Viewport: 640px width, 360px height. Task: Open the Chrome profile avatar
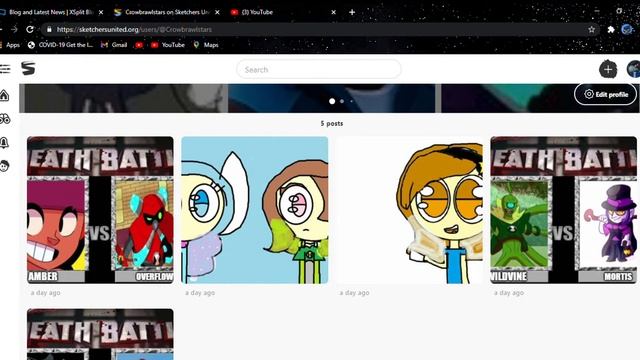(x=627, y=29)
